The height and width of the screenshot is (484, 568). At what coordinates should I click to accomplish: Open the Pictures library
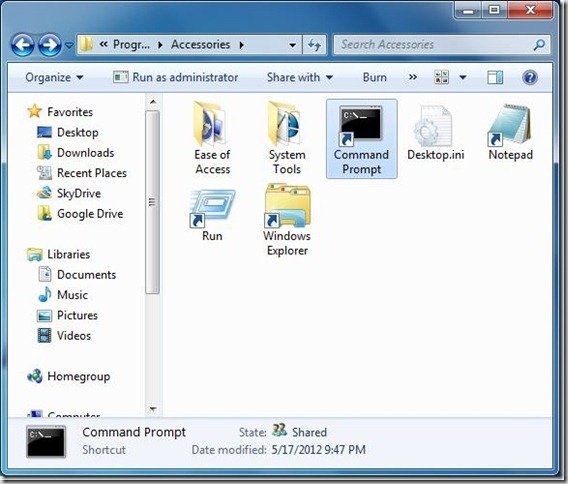click(x=67, y=315)
